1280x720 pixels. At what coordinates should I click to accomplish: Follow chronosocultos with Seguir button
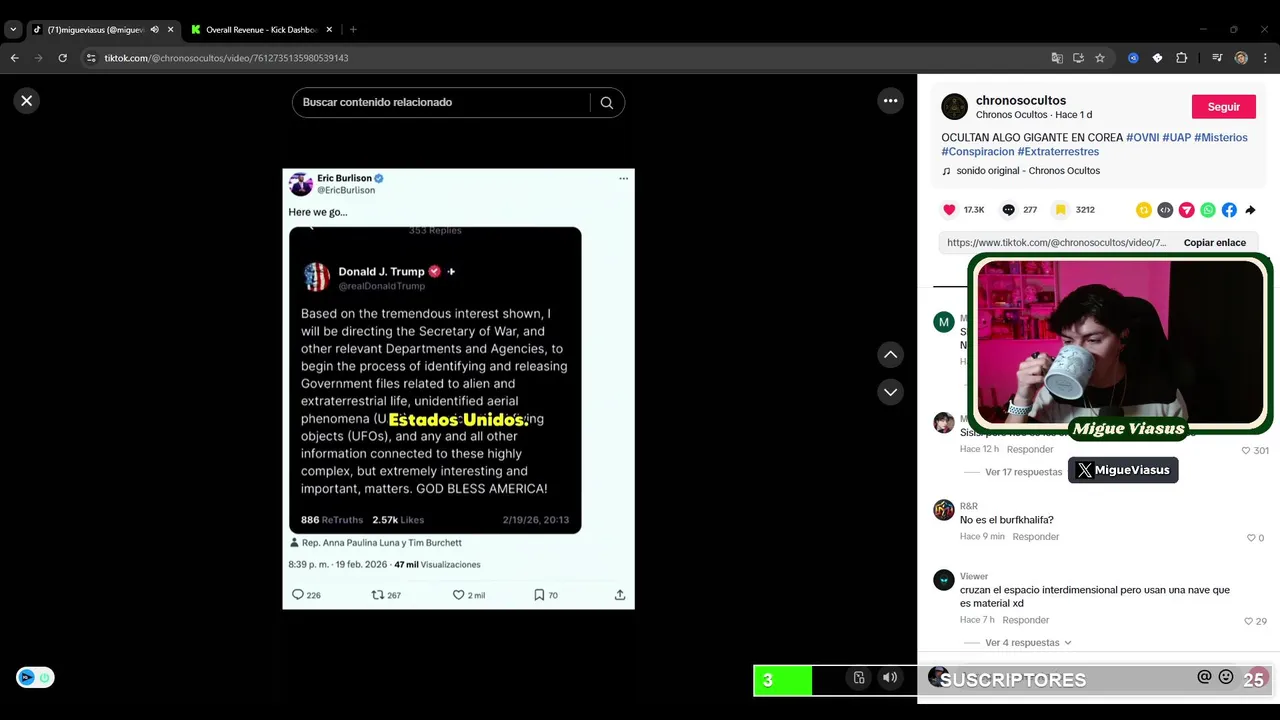(x=1223, y=107)
